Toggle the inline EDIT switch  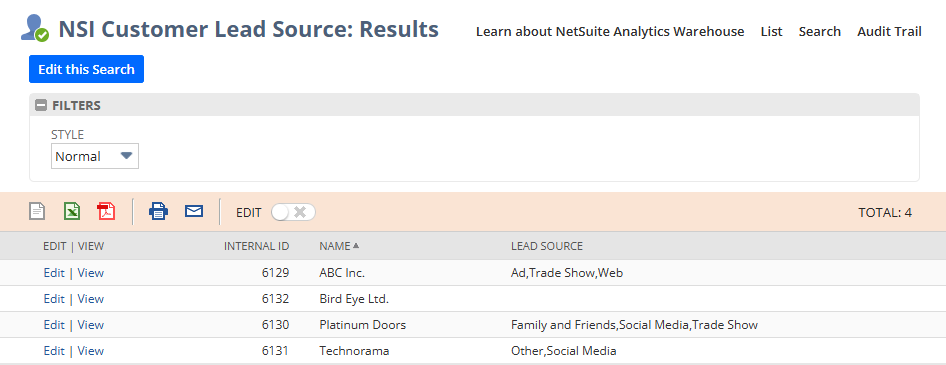(x=293, y=212)
